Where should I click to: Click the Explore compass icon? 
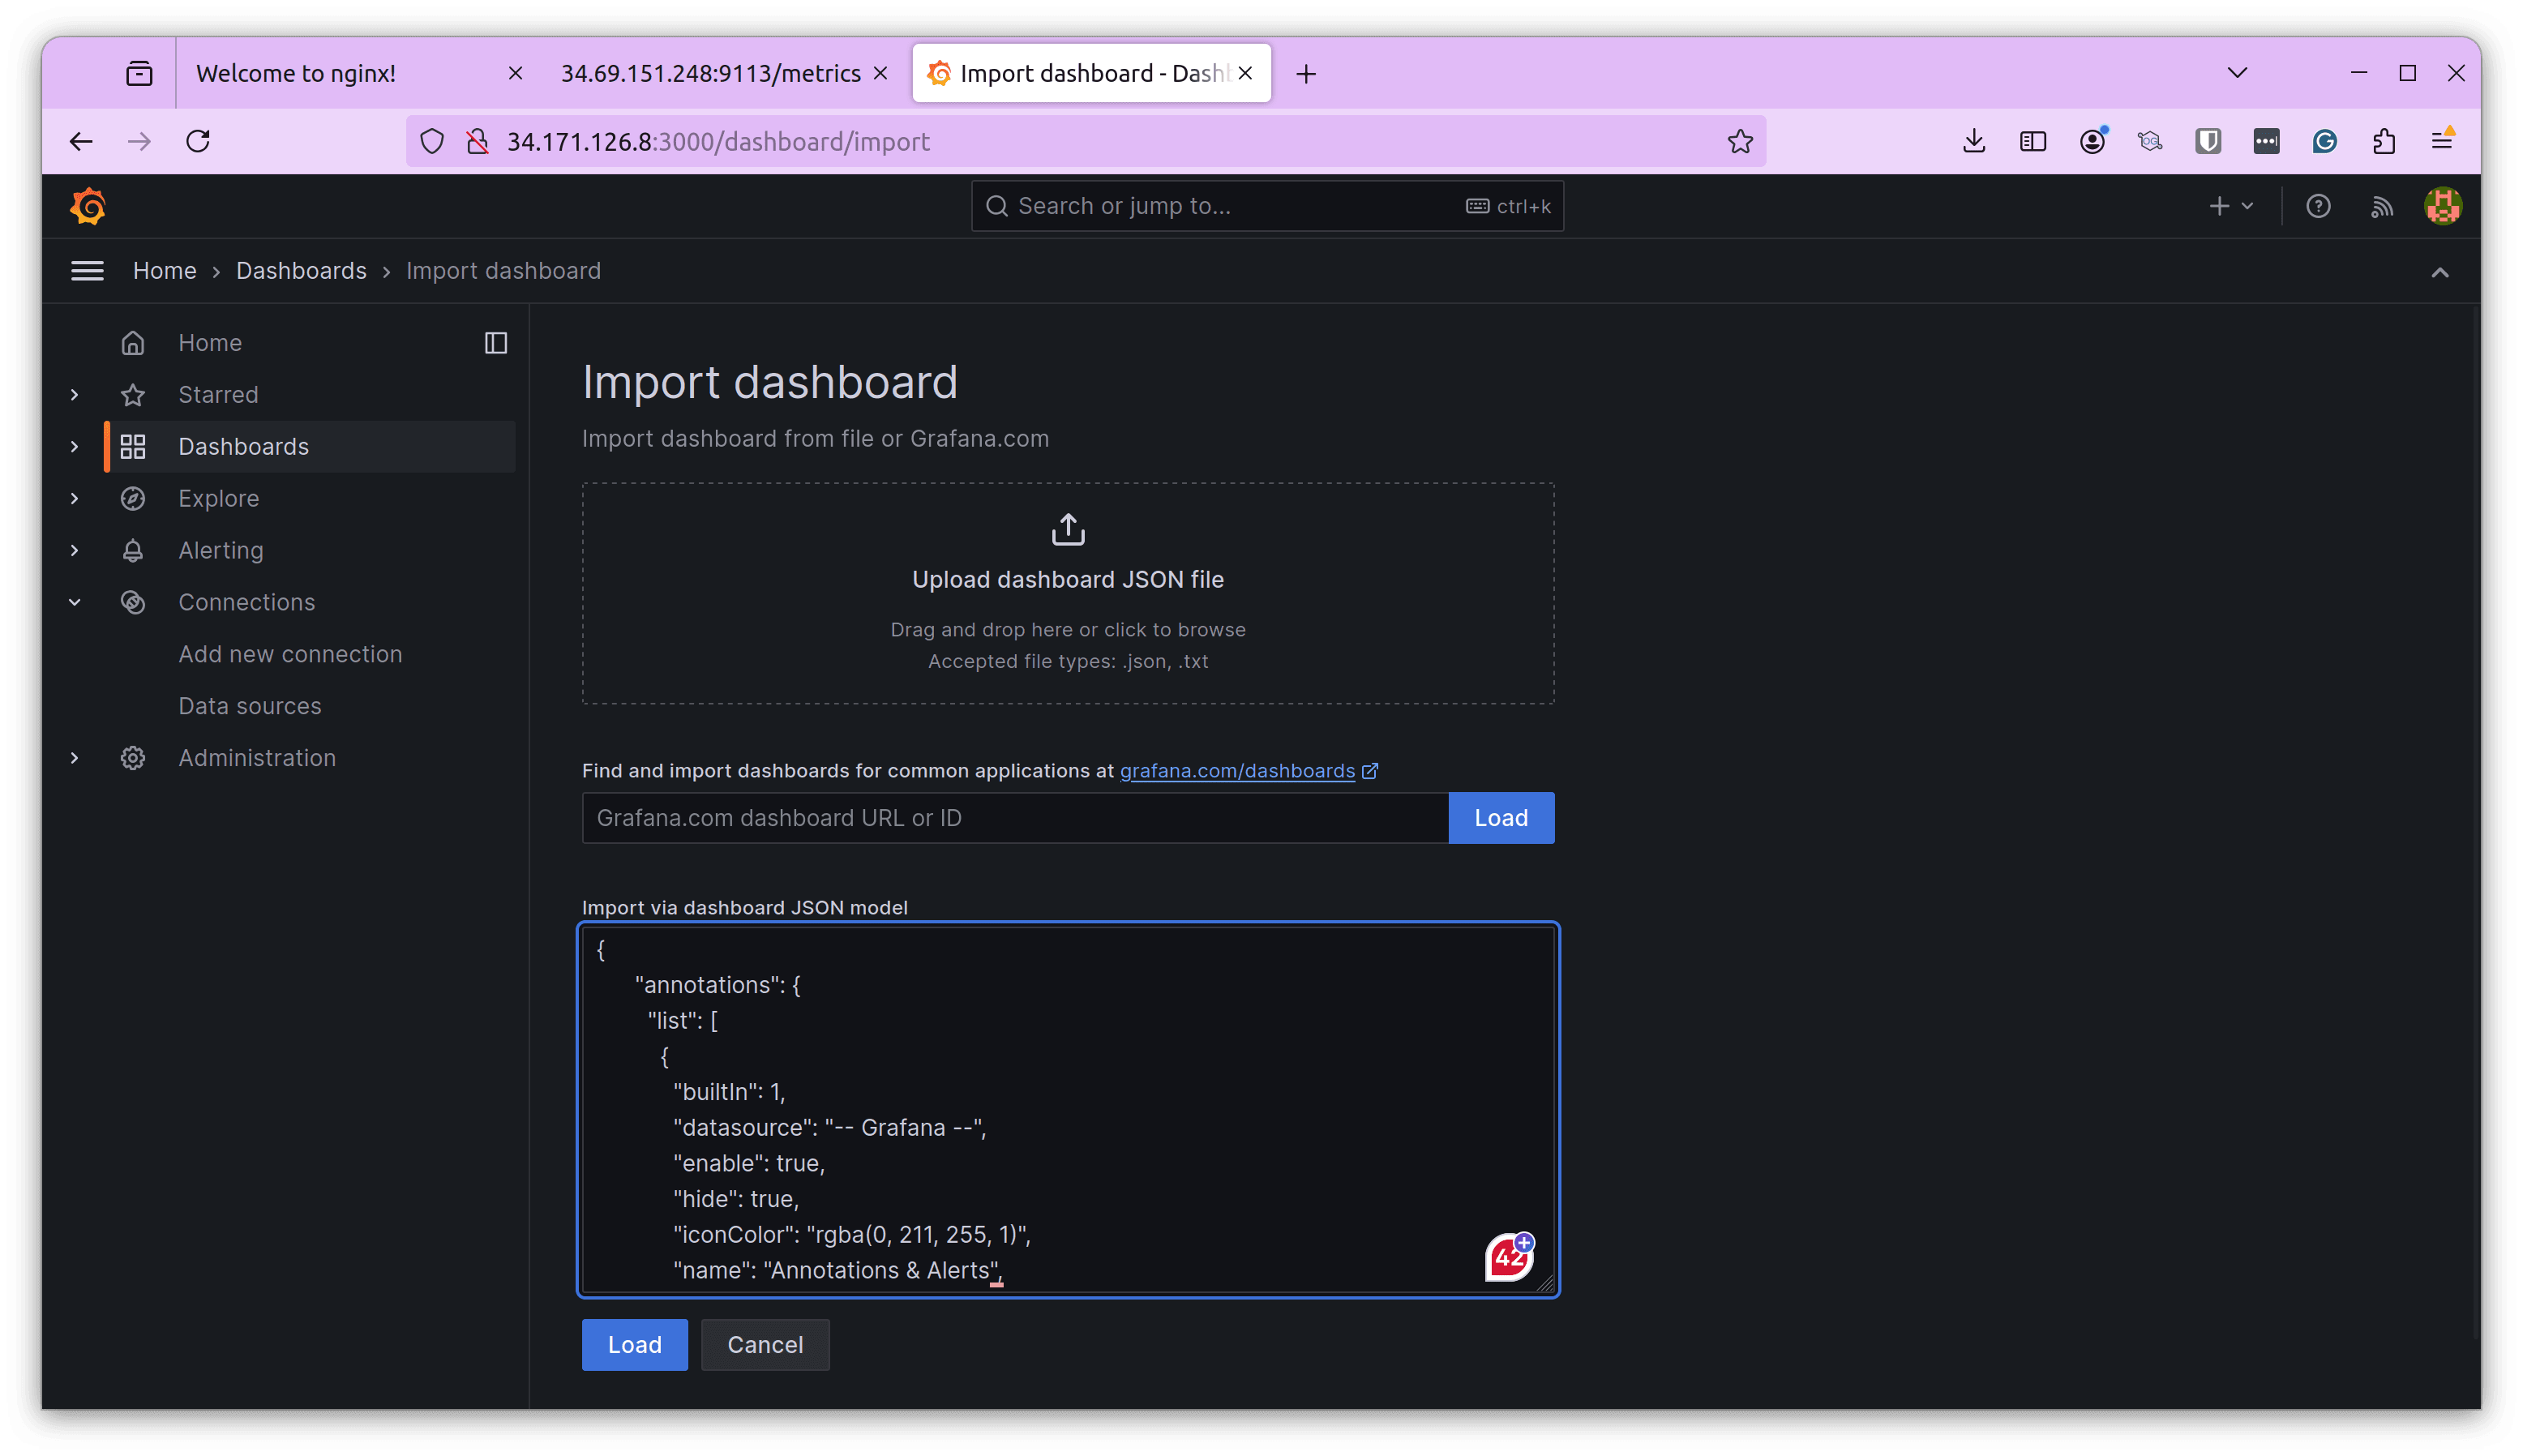133,499
